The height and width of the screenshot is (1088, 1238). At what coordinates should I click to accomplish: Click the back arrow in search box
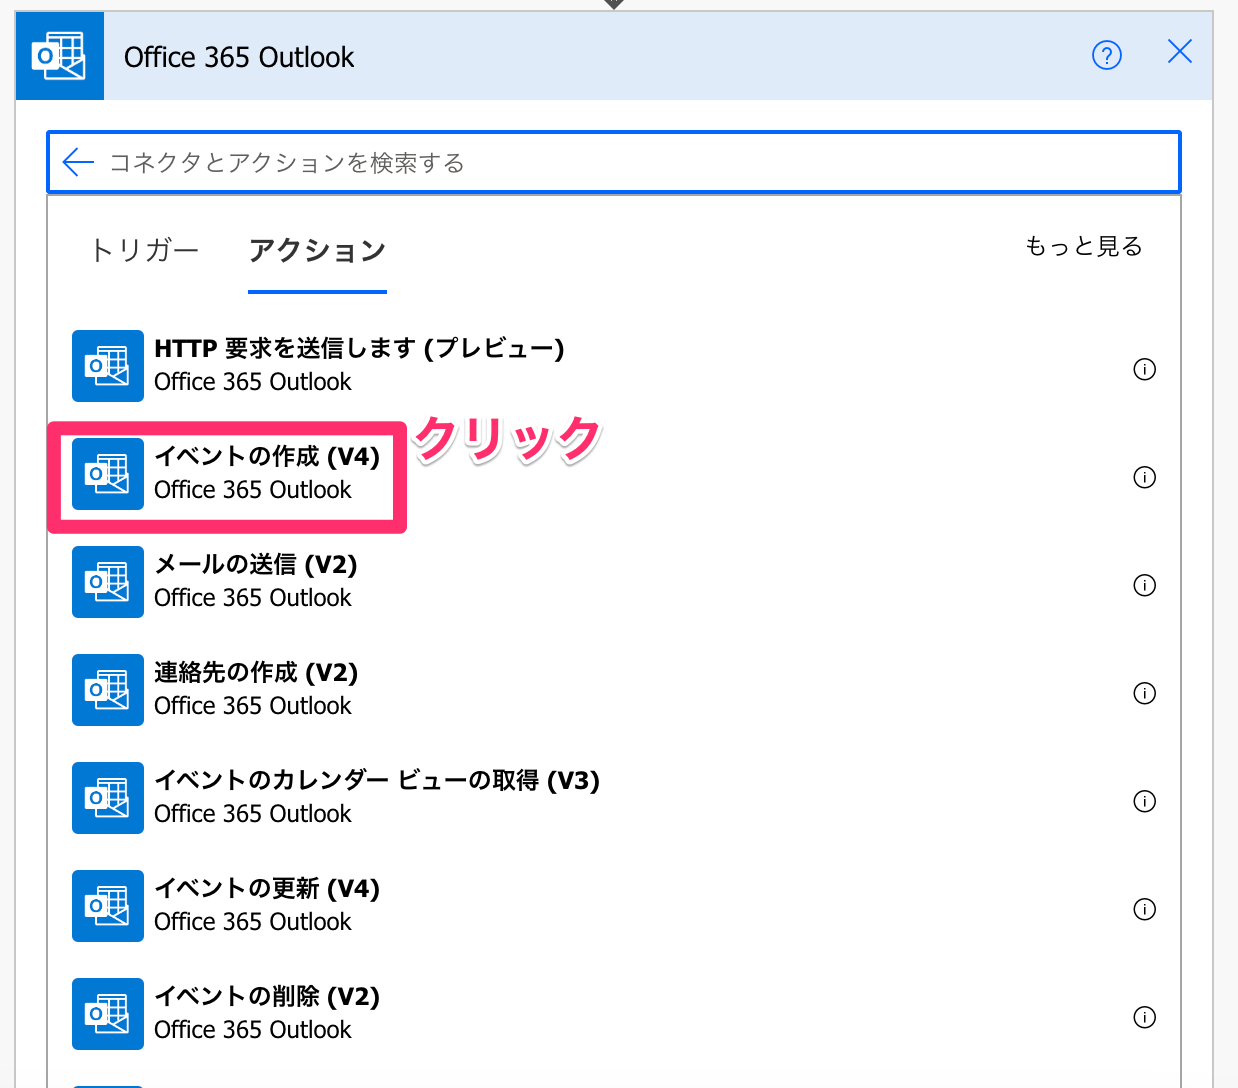point(78,162)
